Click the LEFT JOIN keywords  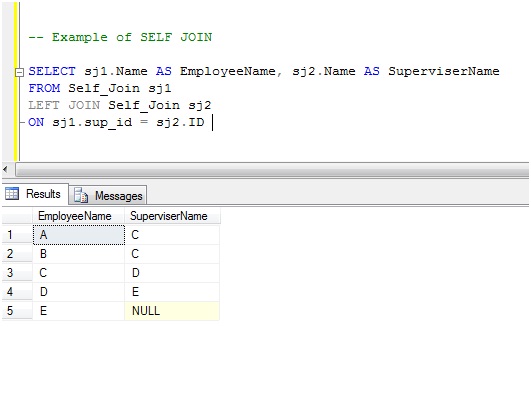64,105
